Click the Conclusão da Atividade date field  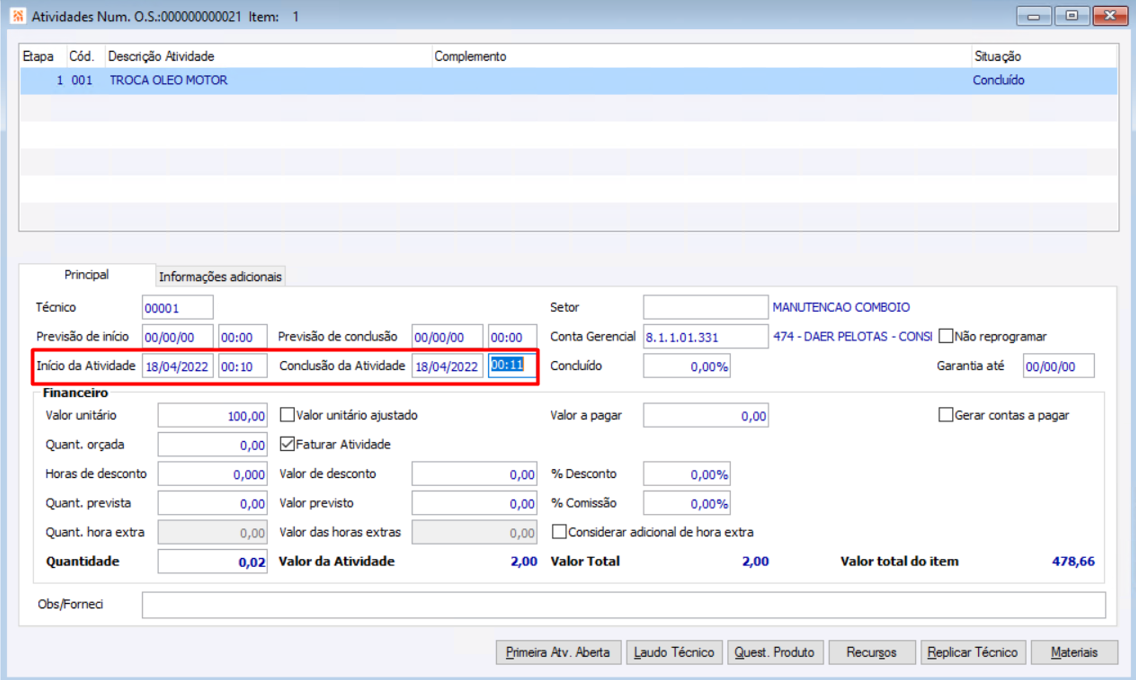(x=447, y=366)
